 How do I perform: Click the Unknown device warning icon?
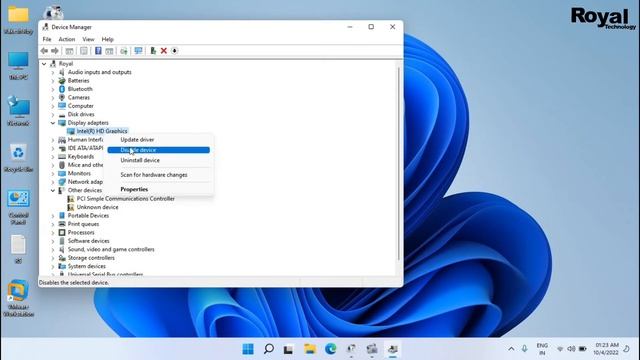pos(71,207)
